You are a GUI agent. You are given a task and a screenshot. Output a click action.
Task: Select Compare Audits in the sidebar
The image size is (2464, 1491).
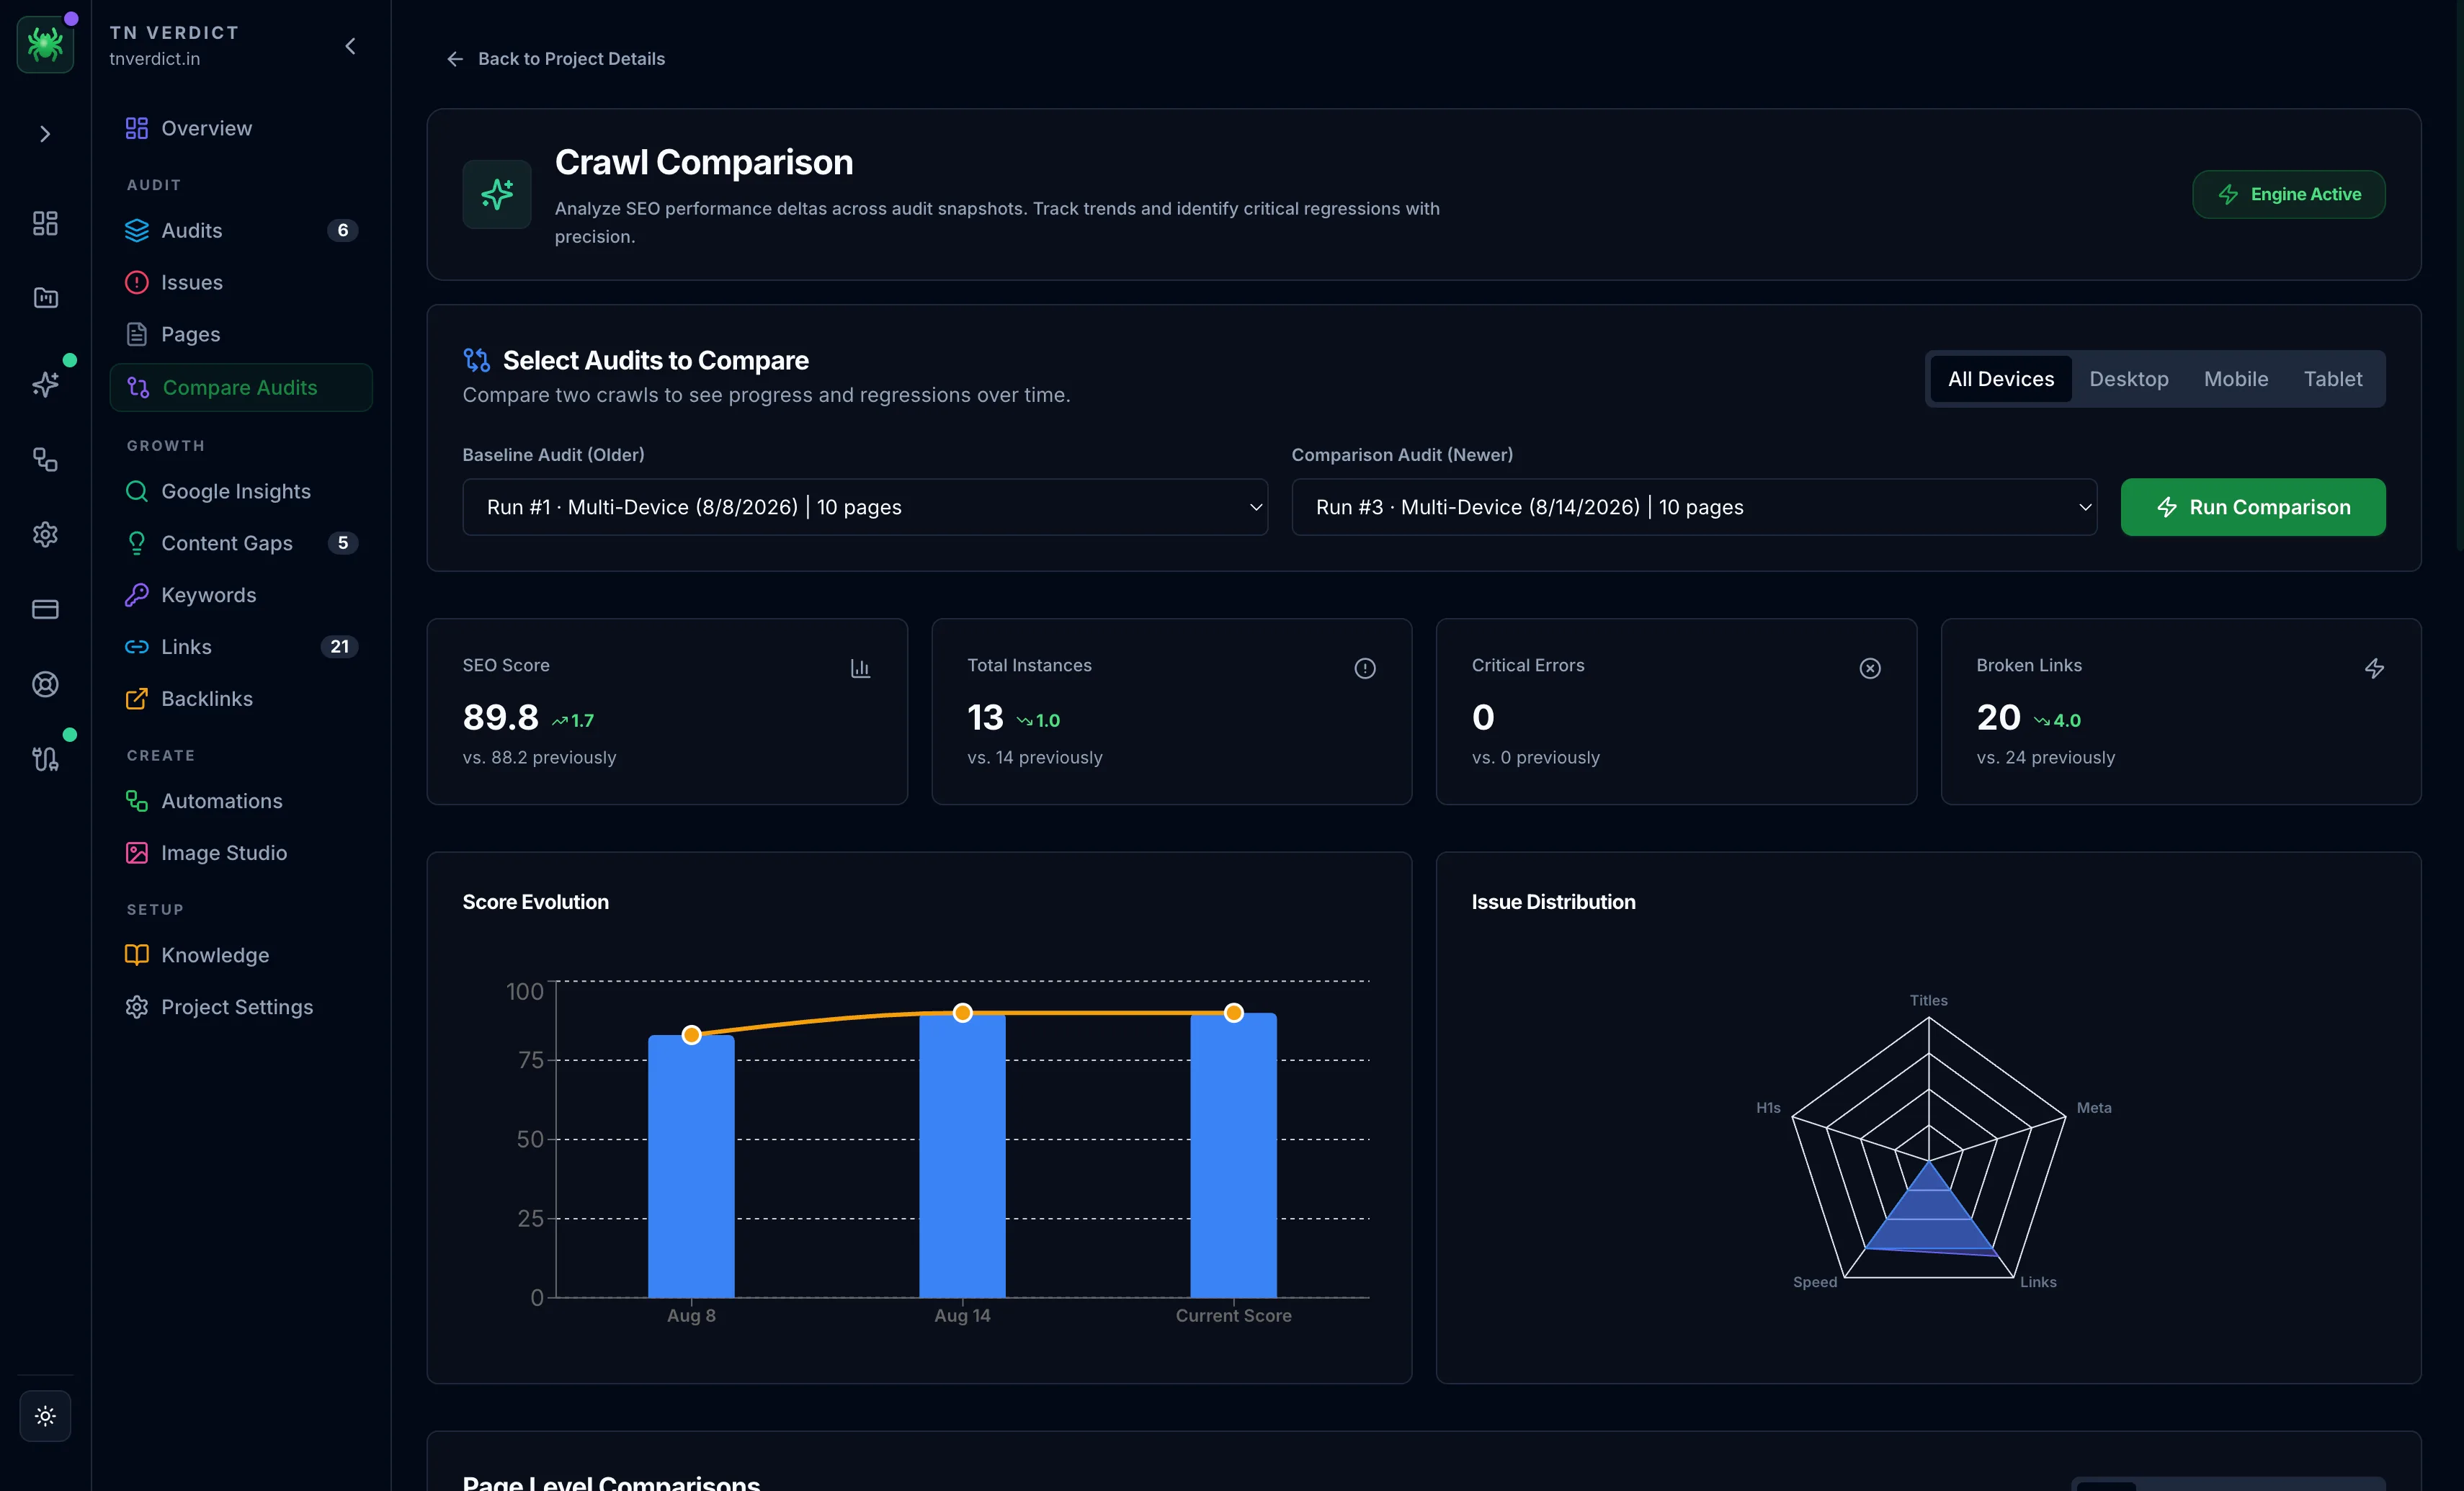pyautogui.click(x=241, y=387)
